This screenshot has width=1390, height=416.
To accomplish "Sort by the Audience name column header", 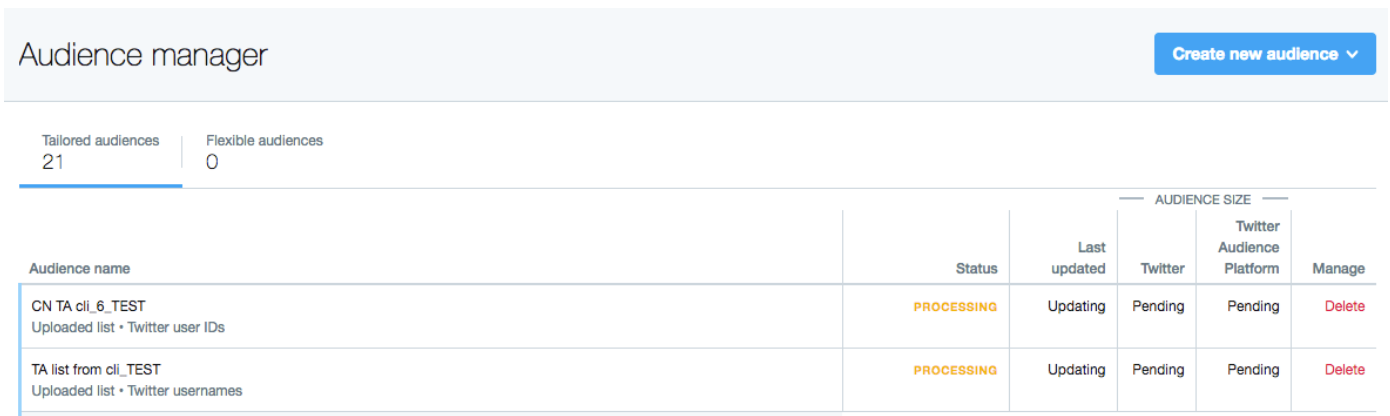I will tap(80, 268).
